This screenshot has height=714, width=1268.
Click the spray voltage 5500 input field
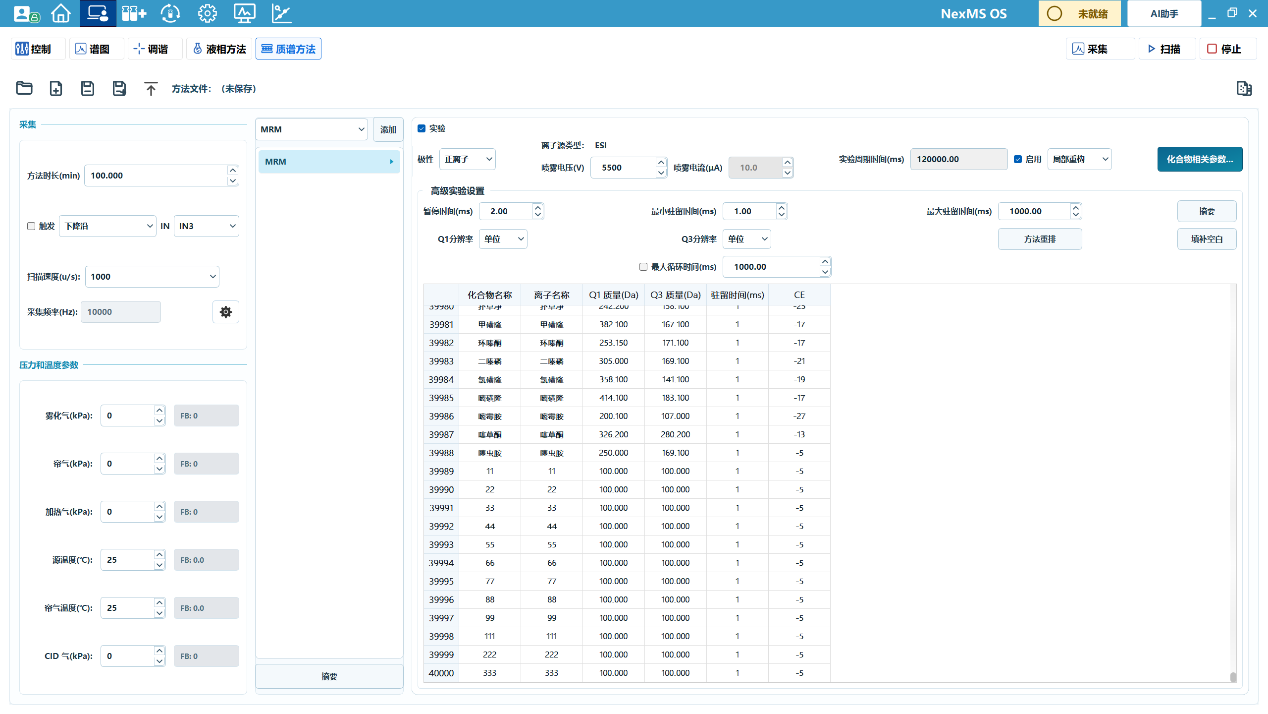click(623, 168)
